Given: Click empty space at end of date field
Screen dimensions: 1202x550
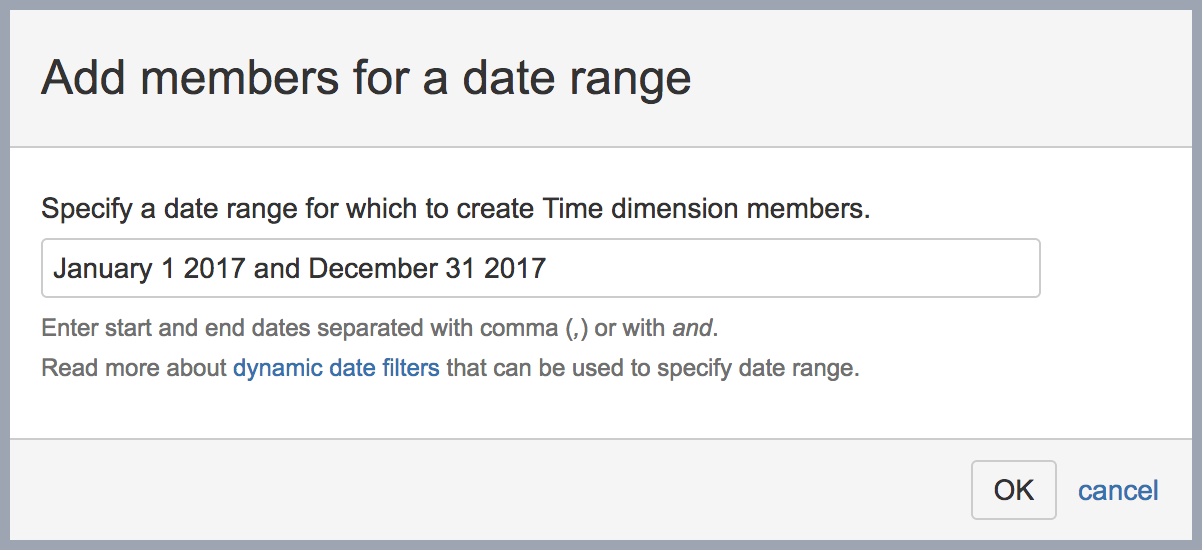Looking at the screenshot, I should pos(800,268).
